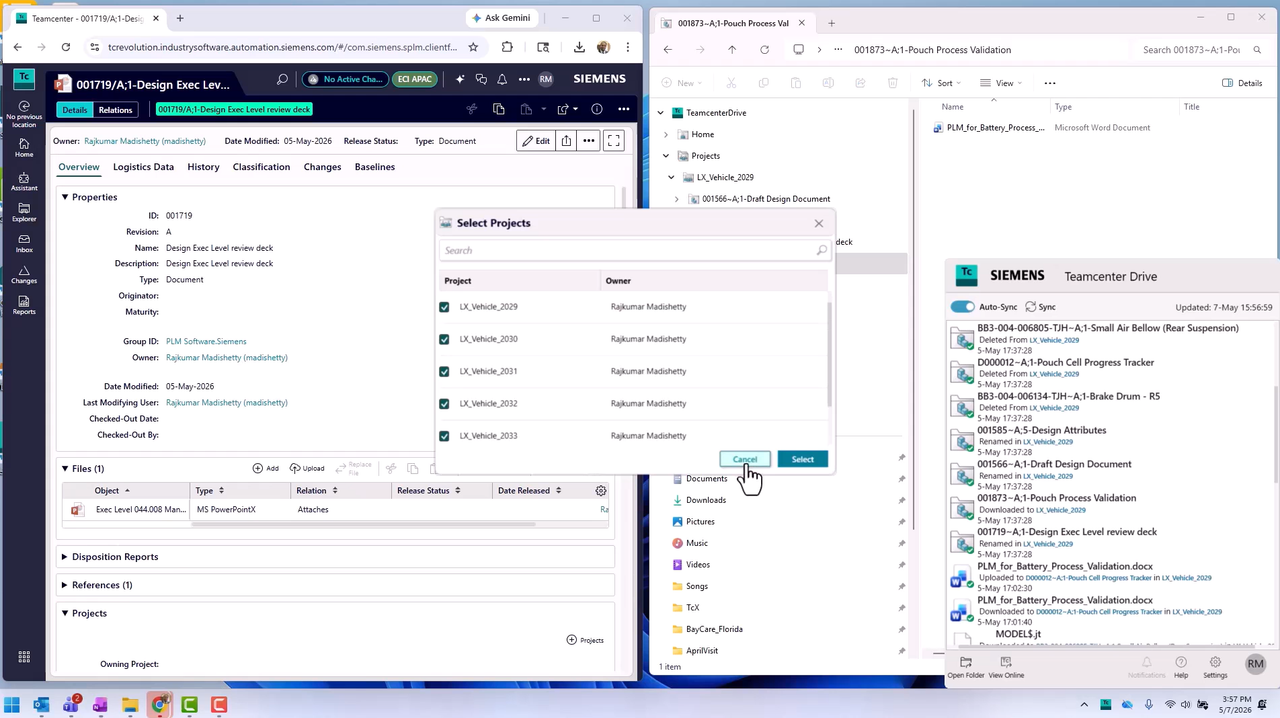1280x718 pixels.
Task: Open the Assistant in Teamcenter sidebar
Action: tap(24, 180)
